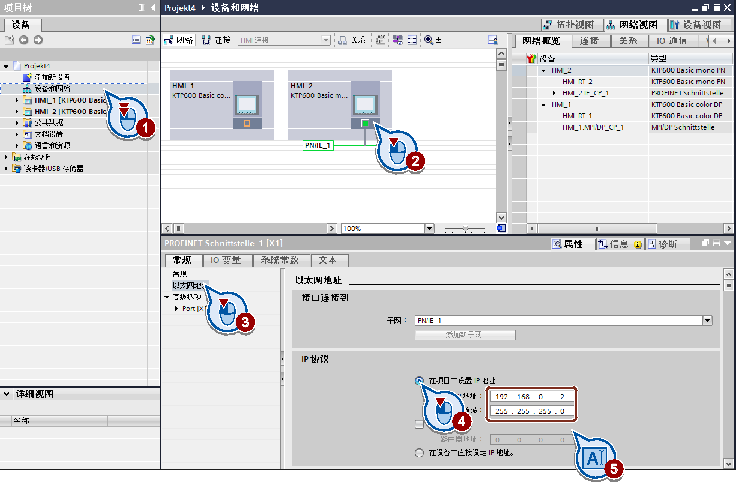Click the rightmost icon with green arrow in project tree toolbar
This screenshot has width=736, height=482.
[x=150, y=40]
